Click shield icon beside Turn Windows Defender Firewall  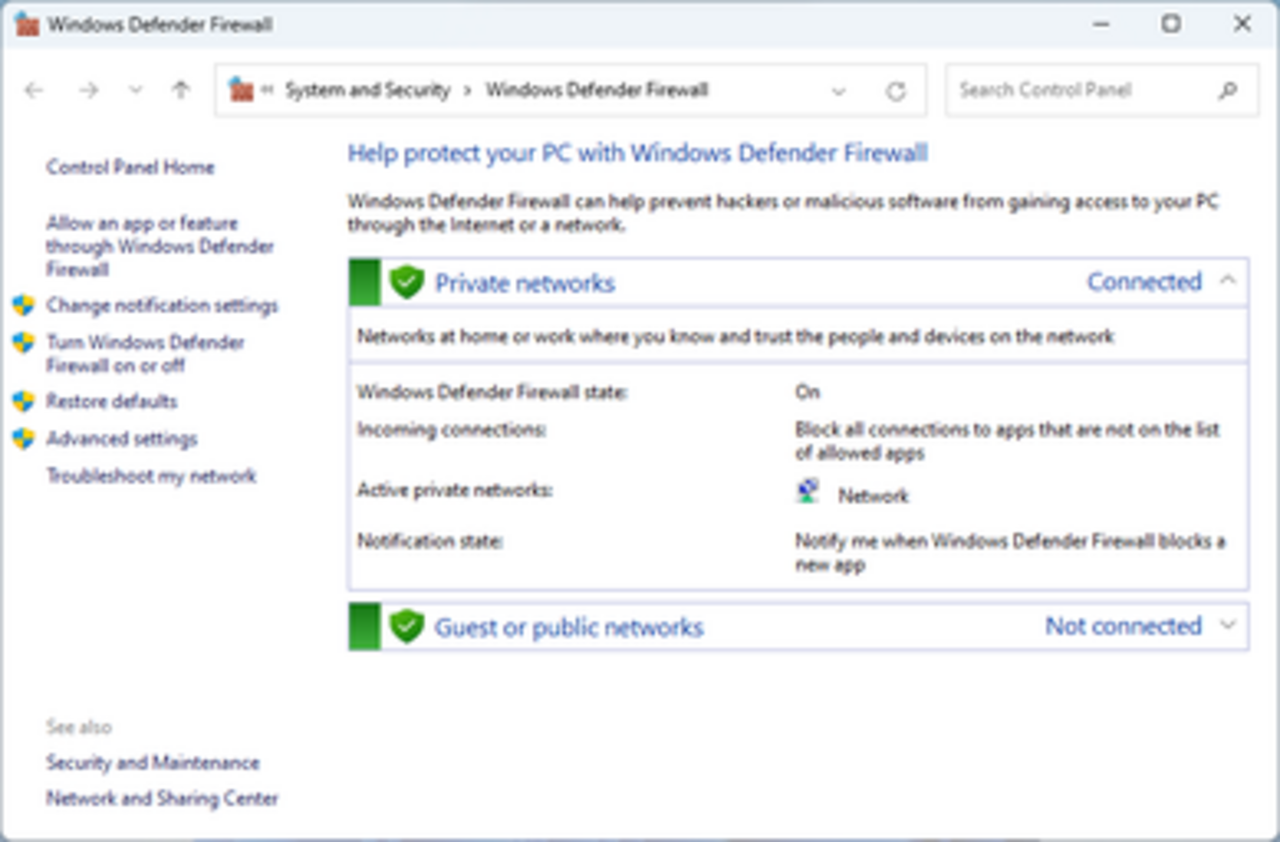pos(24,343)
